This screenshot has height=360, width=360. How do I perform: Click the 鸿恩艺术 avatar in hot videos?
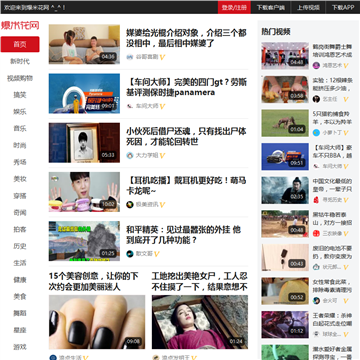(x=316, y=65)
